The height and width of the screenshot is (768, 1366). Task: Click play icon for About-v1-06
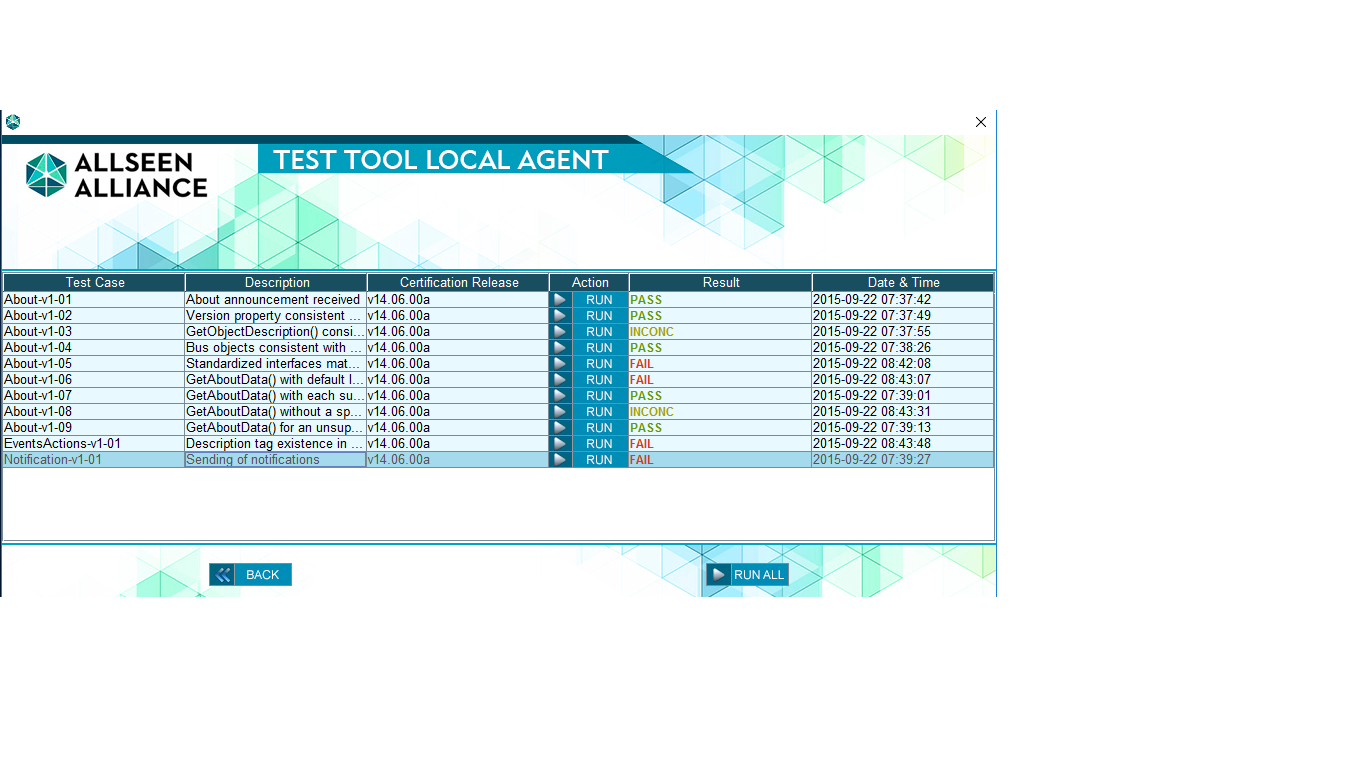click(560, 379)
